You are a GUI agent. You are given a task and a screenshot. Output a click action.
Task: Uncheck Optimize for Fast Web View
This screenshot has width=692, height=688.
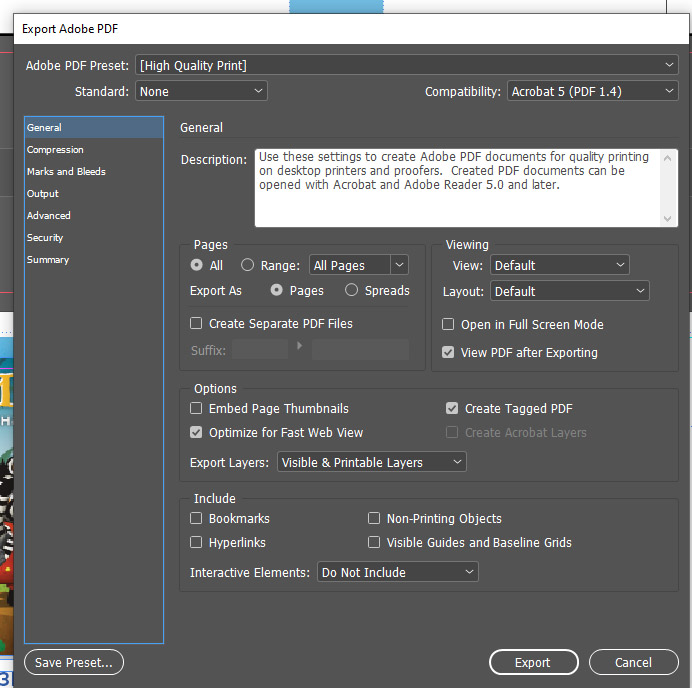pos(196,432)
